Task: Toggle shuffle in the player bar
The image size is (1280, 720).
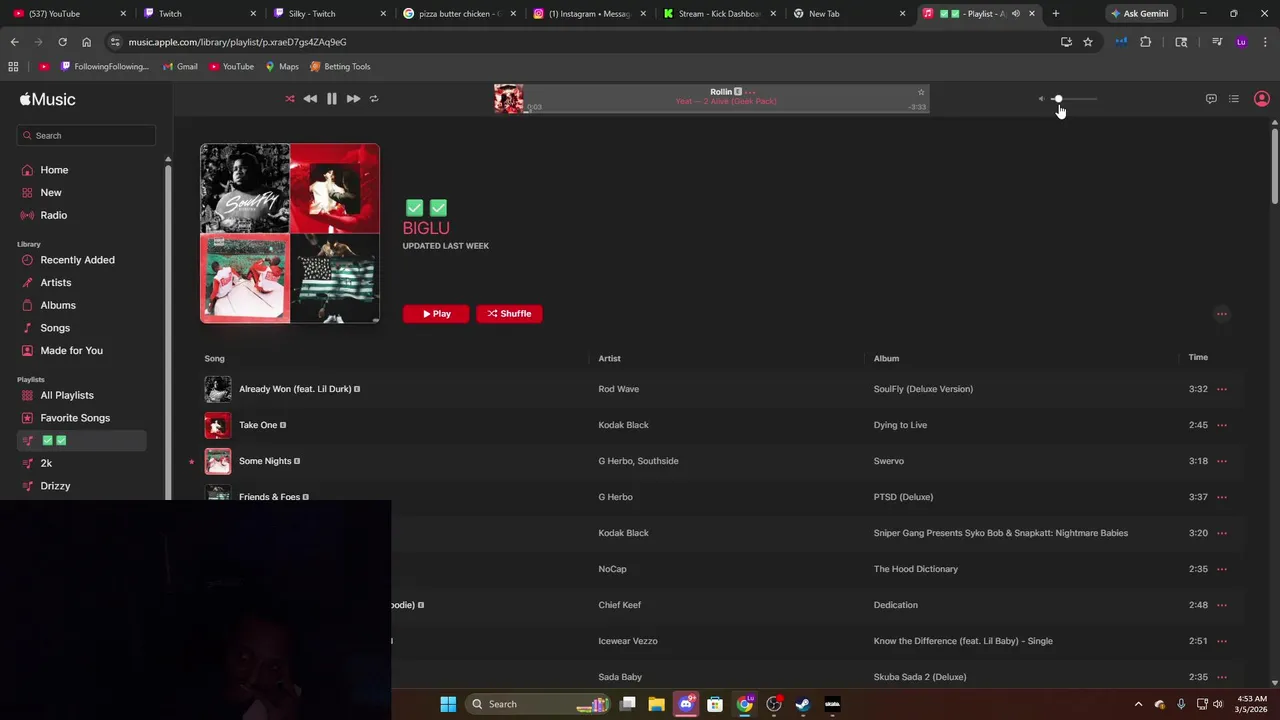Action: [290, 99]
